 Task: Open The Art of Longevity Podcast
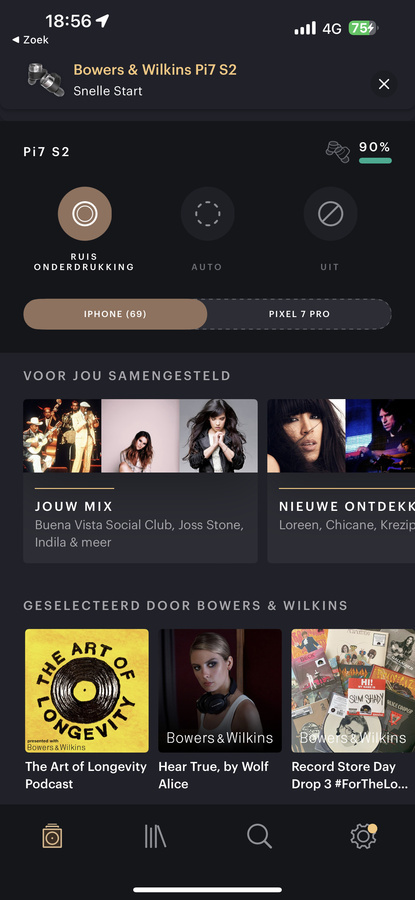click(87, 710)
